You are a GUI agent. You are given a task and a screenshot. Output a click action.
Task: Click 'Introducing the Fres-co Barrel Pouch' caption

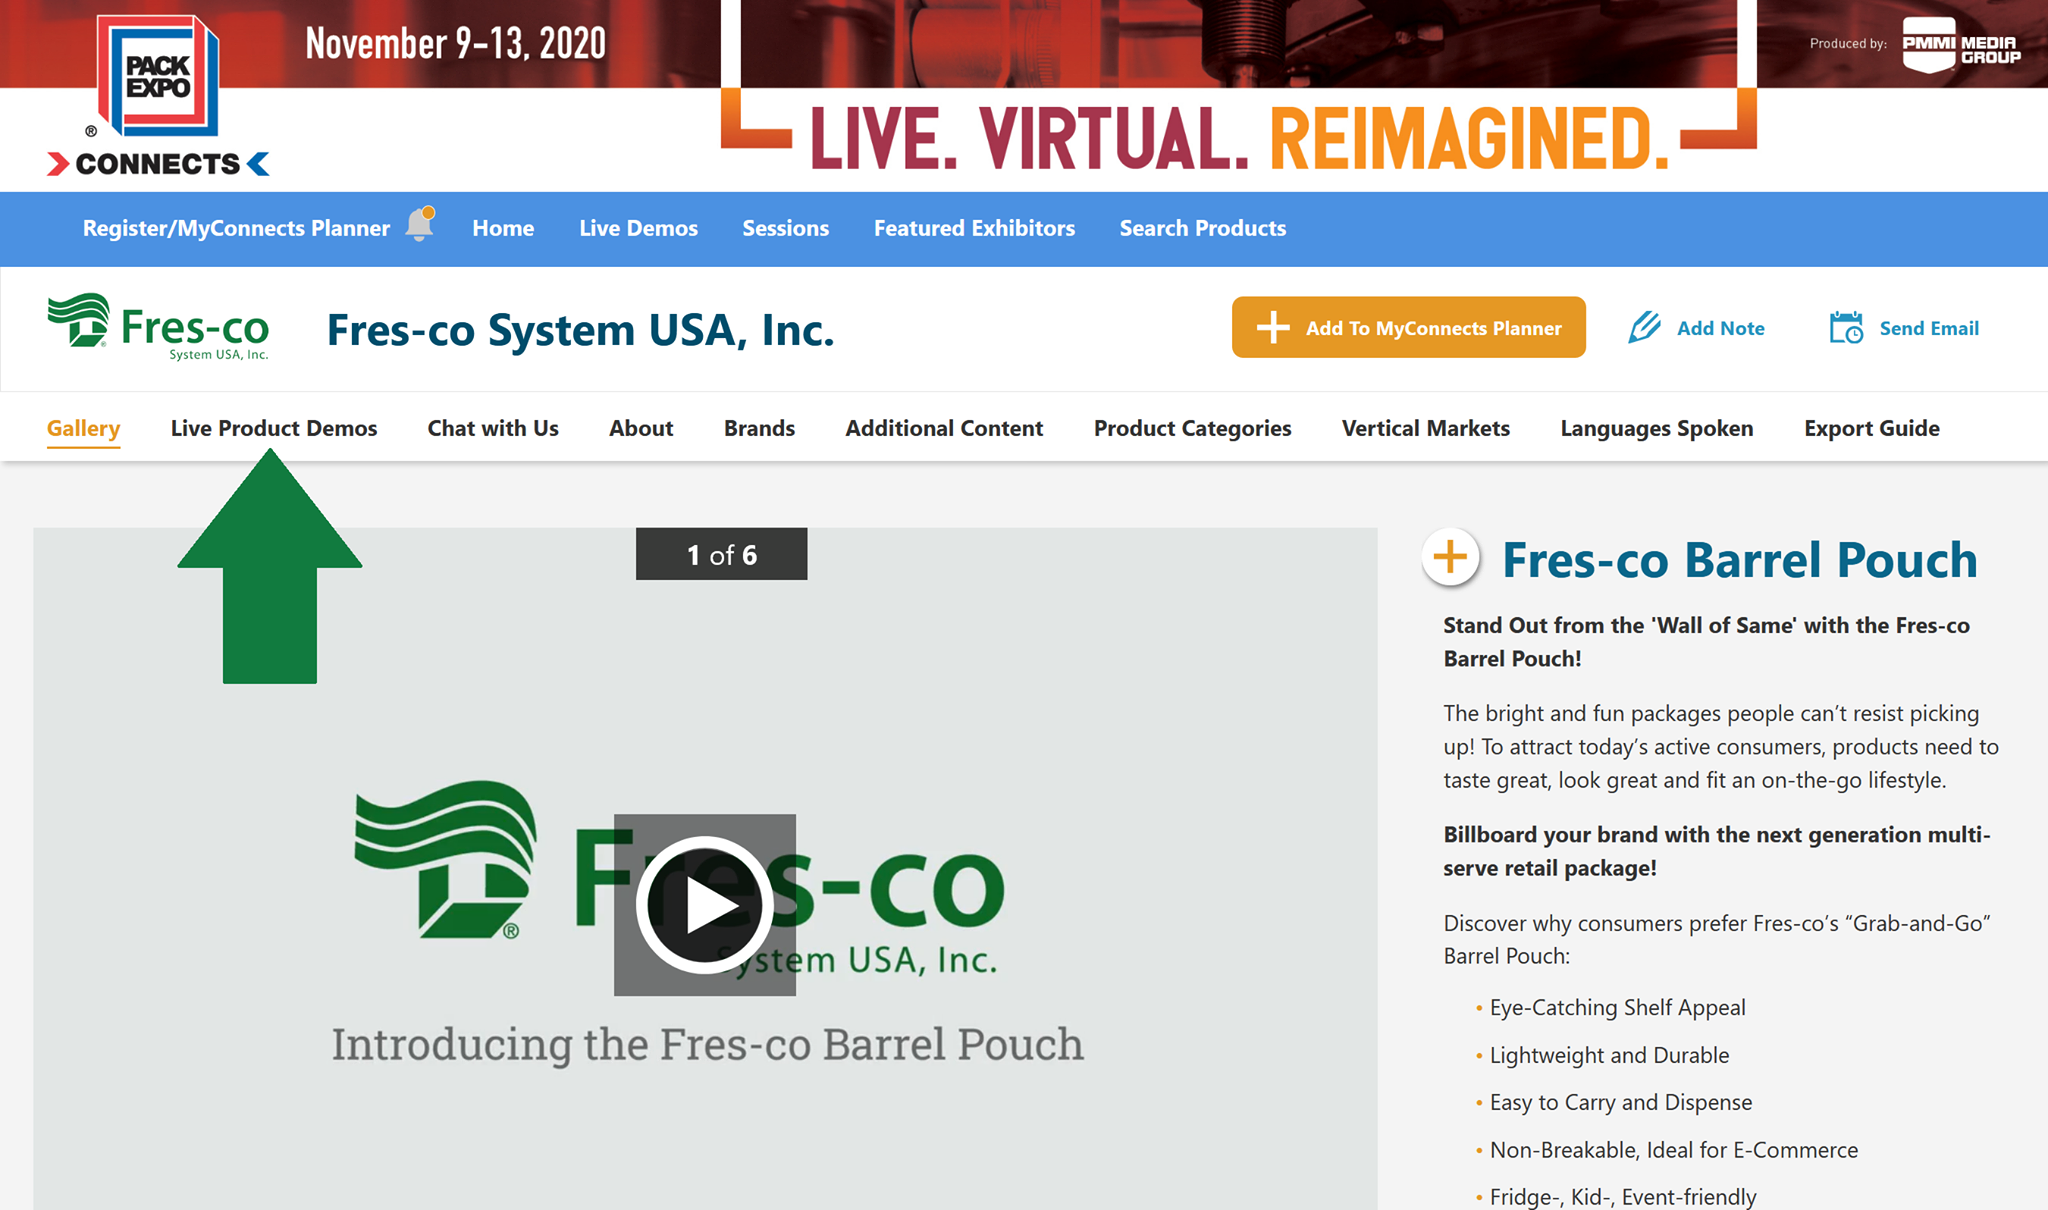pos(707,1044)
